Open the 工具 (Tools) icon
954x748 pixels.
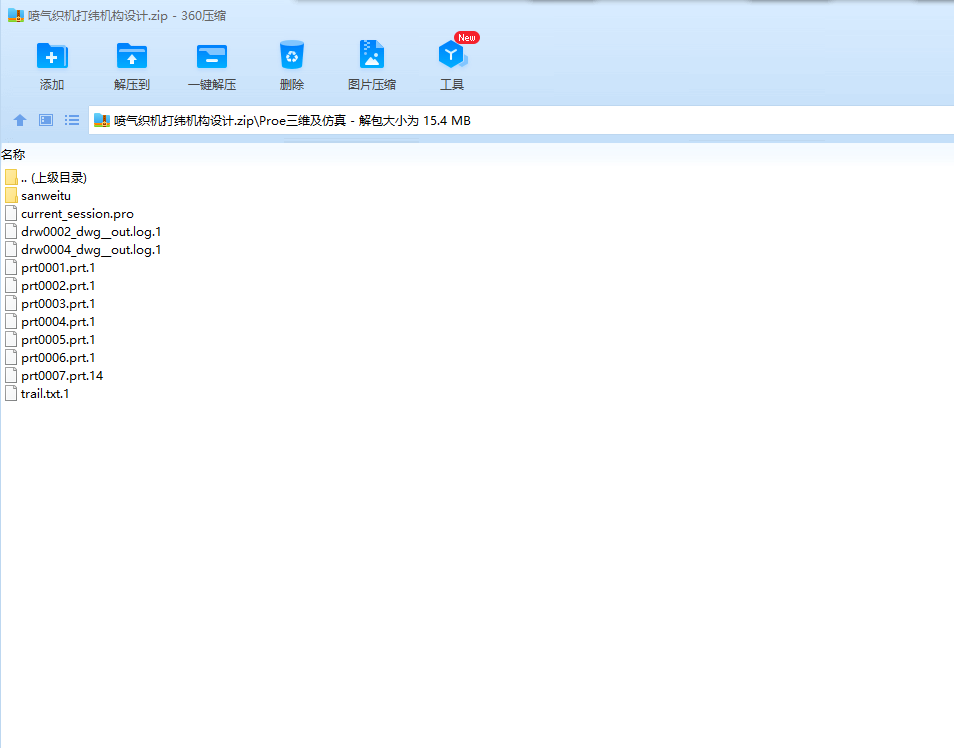click(x=451, y=55)
